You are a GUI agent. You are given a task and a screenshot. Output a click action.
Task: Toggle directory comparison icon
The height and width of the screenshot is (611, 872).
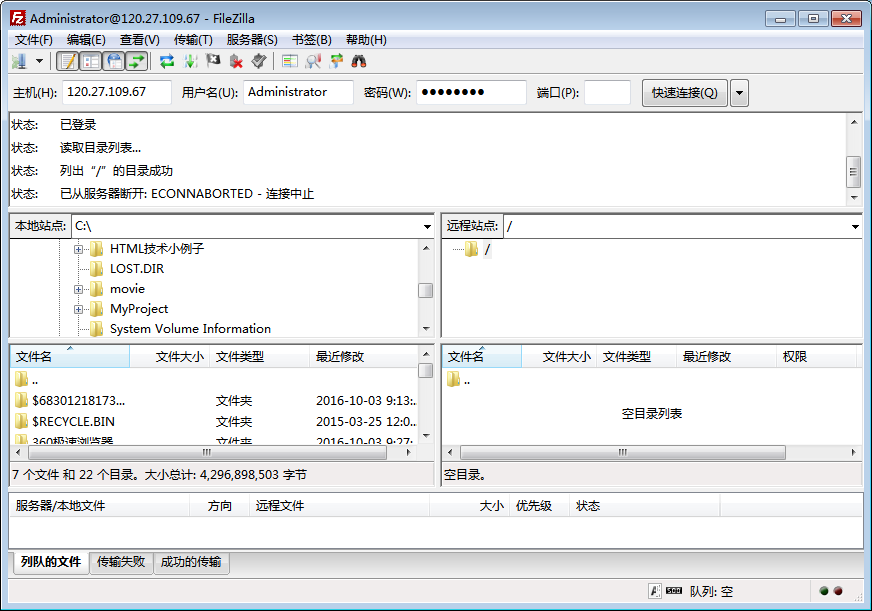pos(313,61)
